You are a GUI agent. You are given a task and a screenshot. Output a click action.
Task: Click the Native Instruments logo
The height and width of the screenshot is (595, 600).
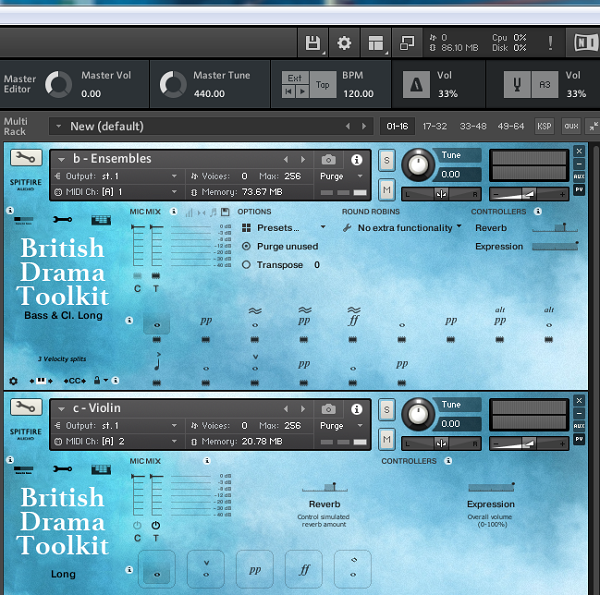pos(586,42)
